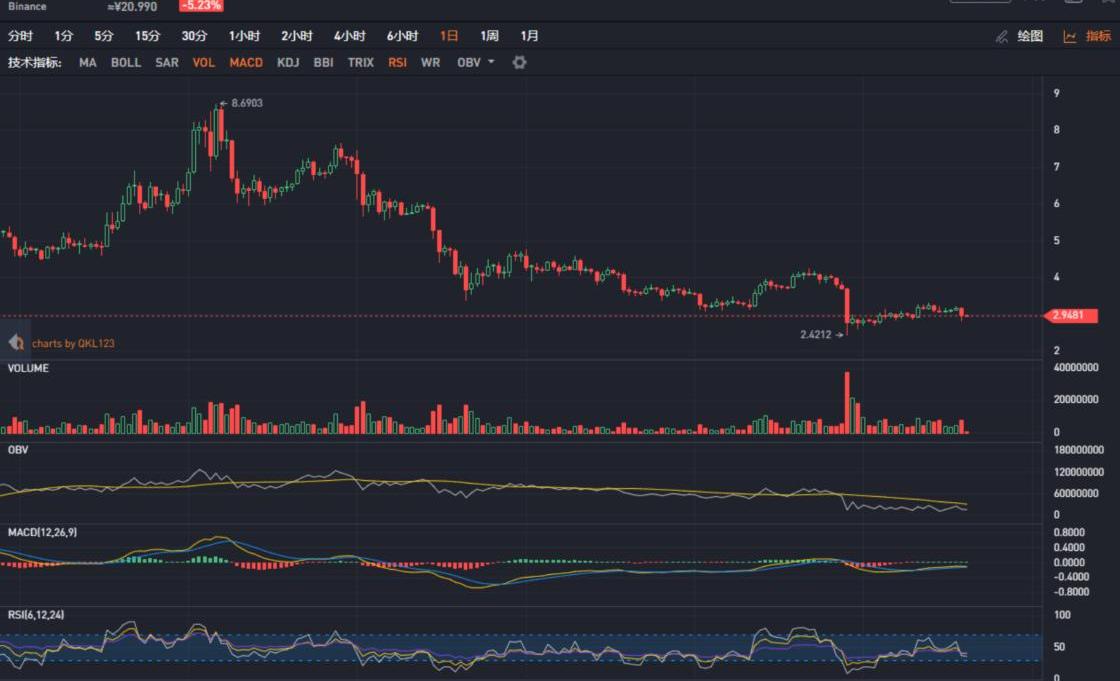This screenshot has height=681, width=1120.
Task: Toggle the VOL indicator off
Action: (x=203, y=62)
